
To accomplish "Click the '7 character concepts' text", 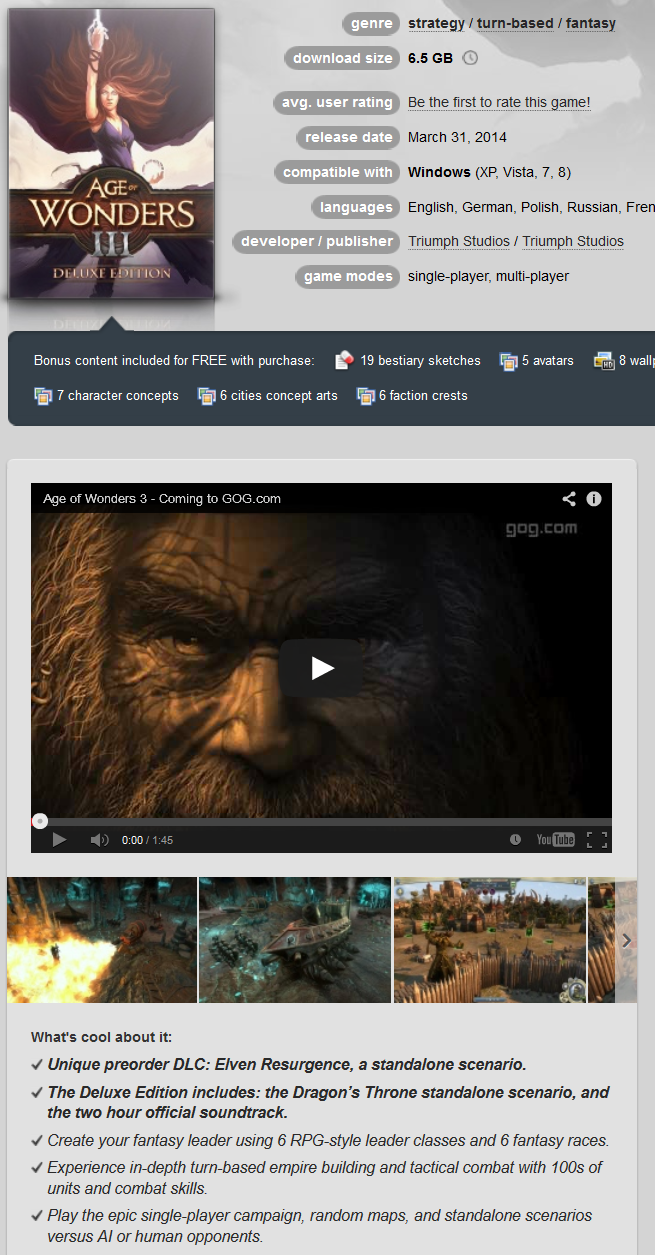I will pos(118,395).
